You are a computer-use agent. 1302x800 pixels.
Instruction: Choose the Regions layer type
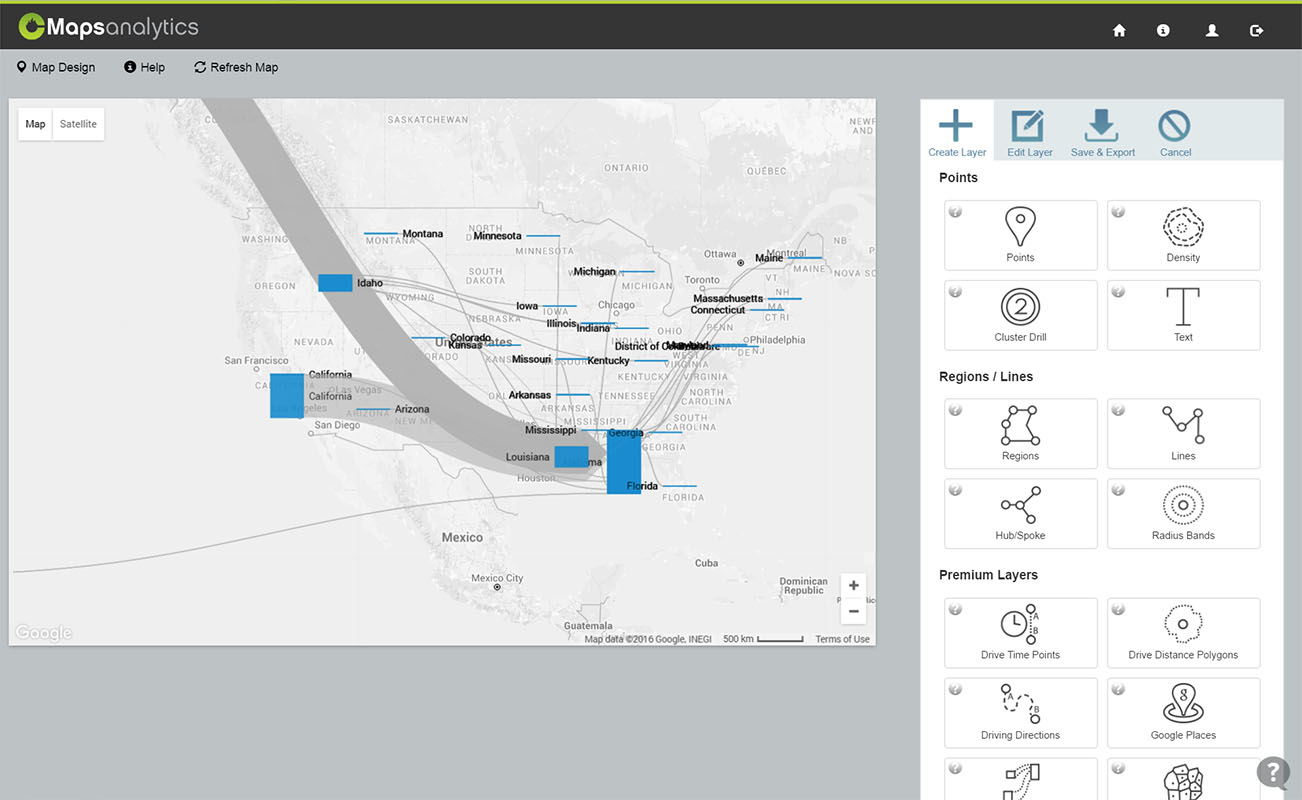(x=1020, y=433)
